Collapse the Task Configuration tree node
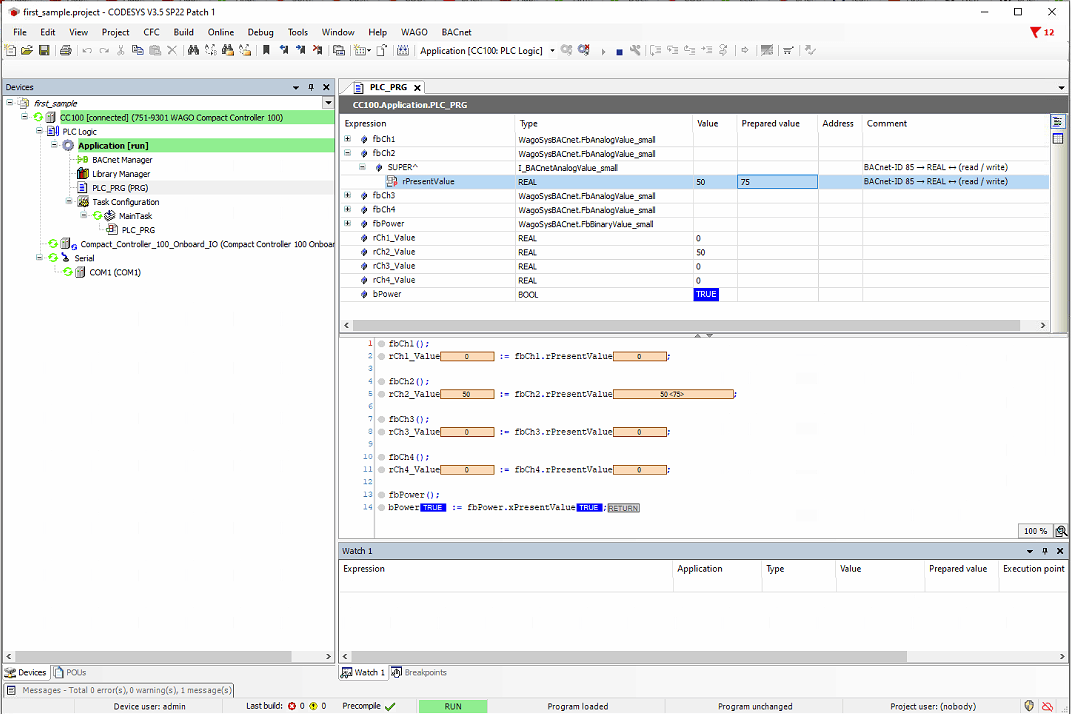This screenshot has width=1071, height=714. point(68,201)
